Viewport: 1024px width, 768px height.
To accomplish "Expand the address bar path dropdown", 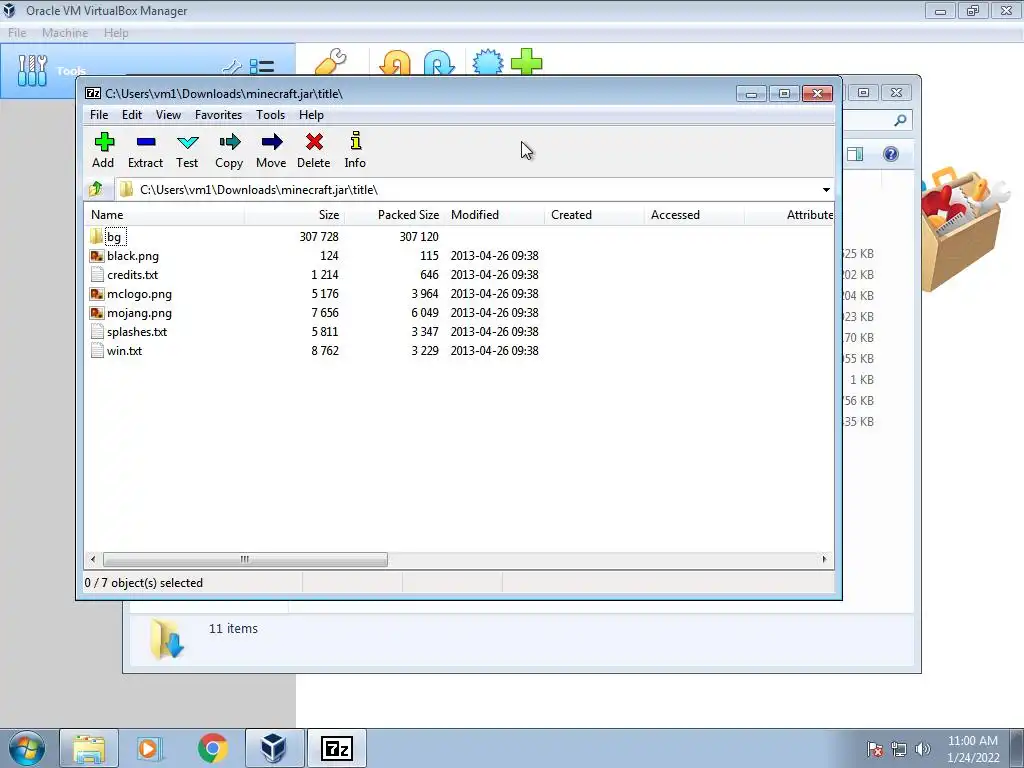I will point(826,190).
